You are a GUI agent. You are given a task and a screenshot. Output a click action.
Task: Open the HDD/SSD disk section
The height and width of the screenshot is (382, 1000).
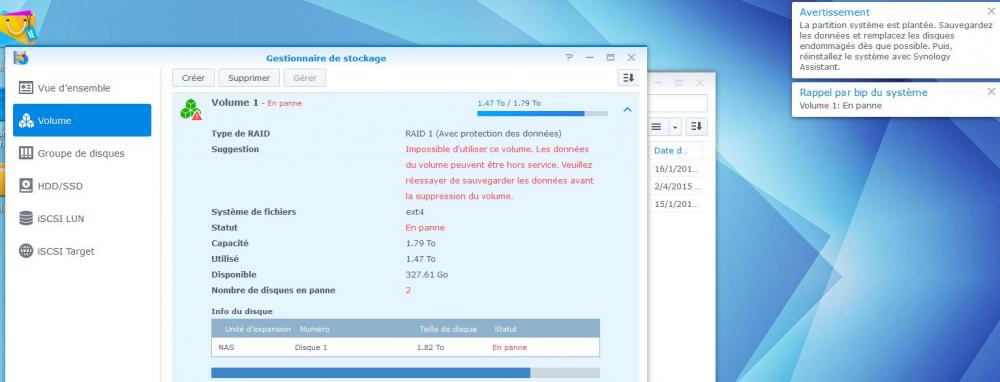point(82,186)
